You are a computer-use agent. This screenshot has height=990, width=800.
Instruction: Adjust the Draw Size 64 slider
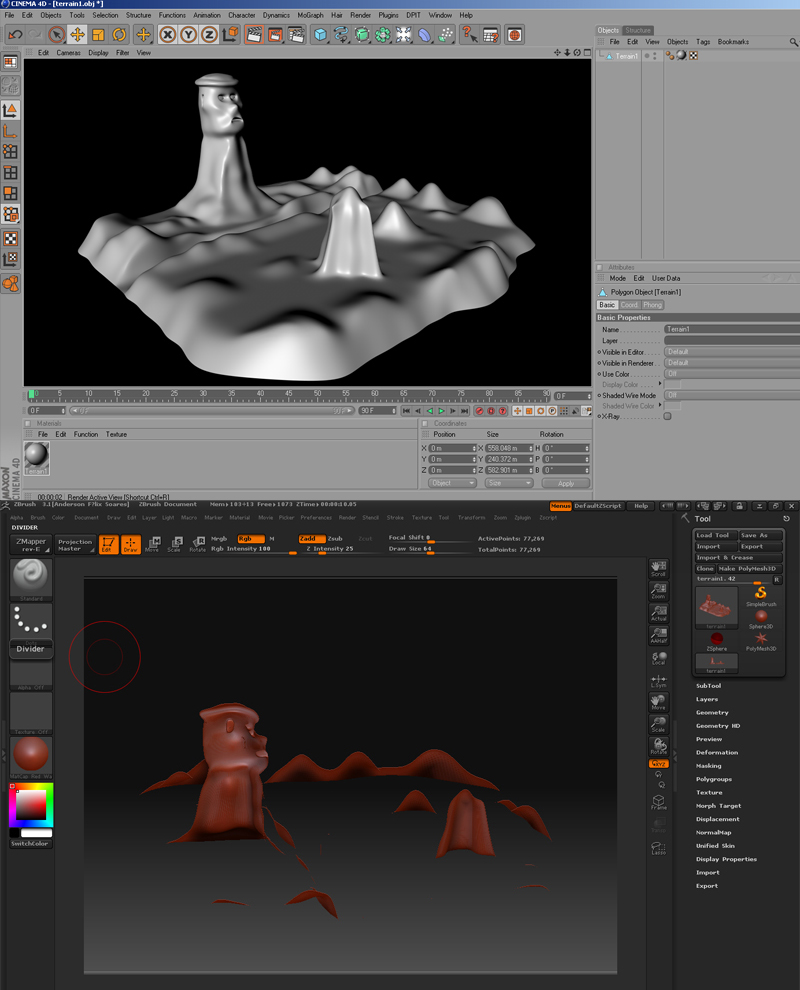click(429, 549)
